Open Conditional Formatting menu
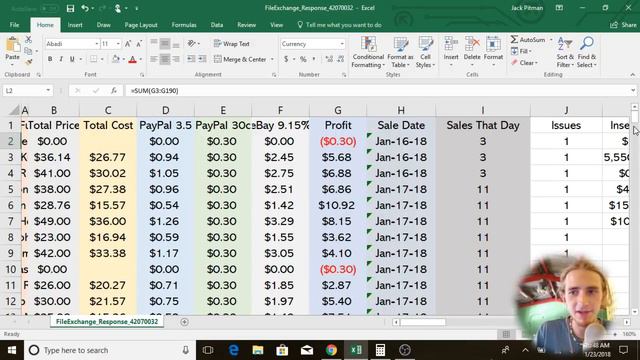 (x=368, y=52)
